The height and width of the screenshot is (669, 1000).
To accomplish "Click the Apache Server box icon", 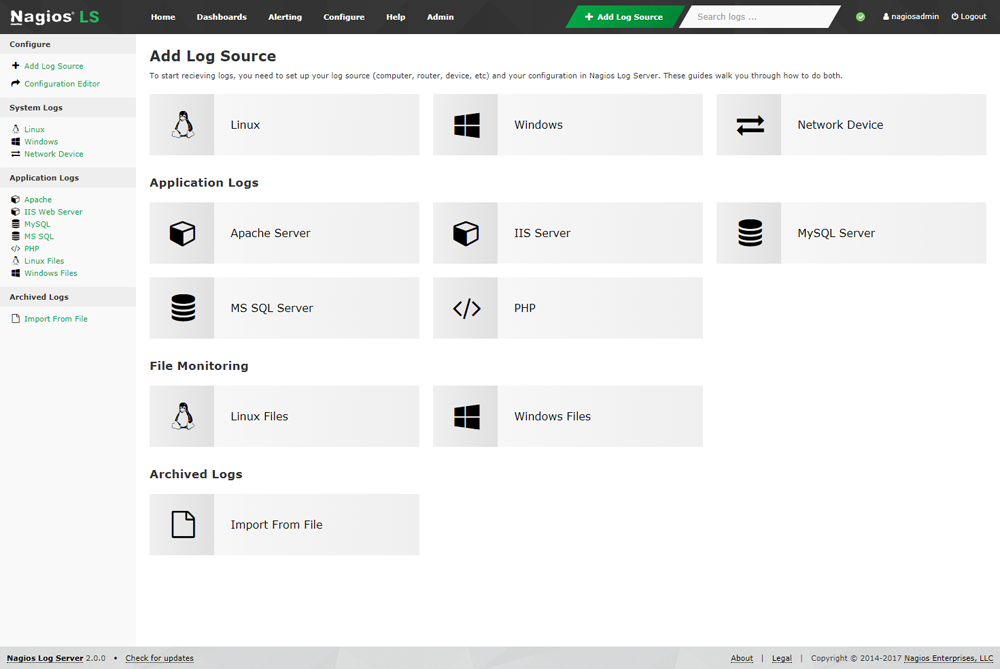I will click(182, 233).
